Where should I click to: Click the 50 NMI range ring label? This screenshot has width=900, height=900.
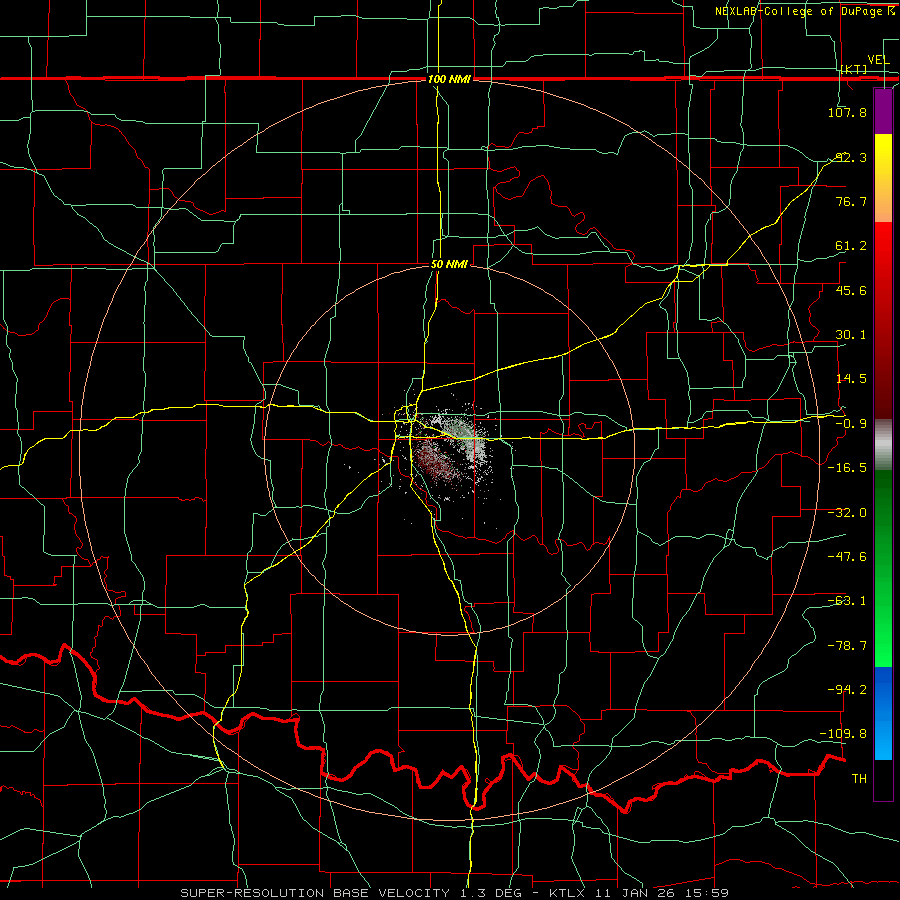(x=449, y=264)
